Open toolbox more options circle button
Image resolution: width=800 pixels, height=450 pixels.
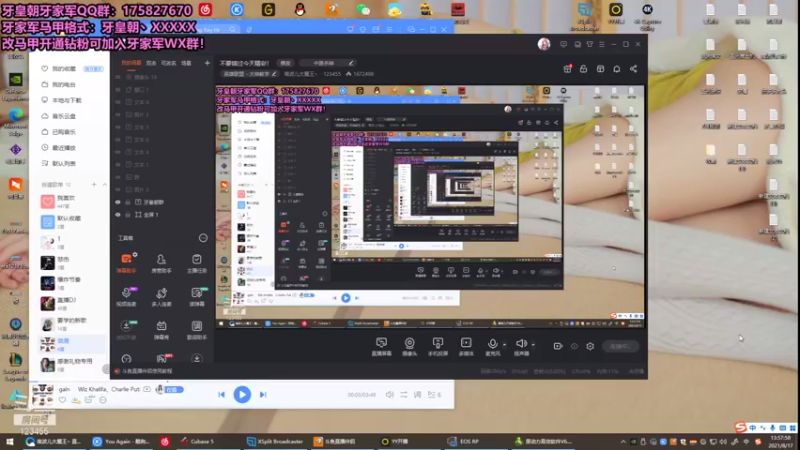pos(203,238)
